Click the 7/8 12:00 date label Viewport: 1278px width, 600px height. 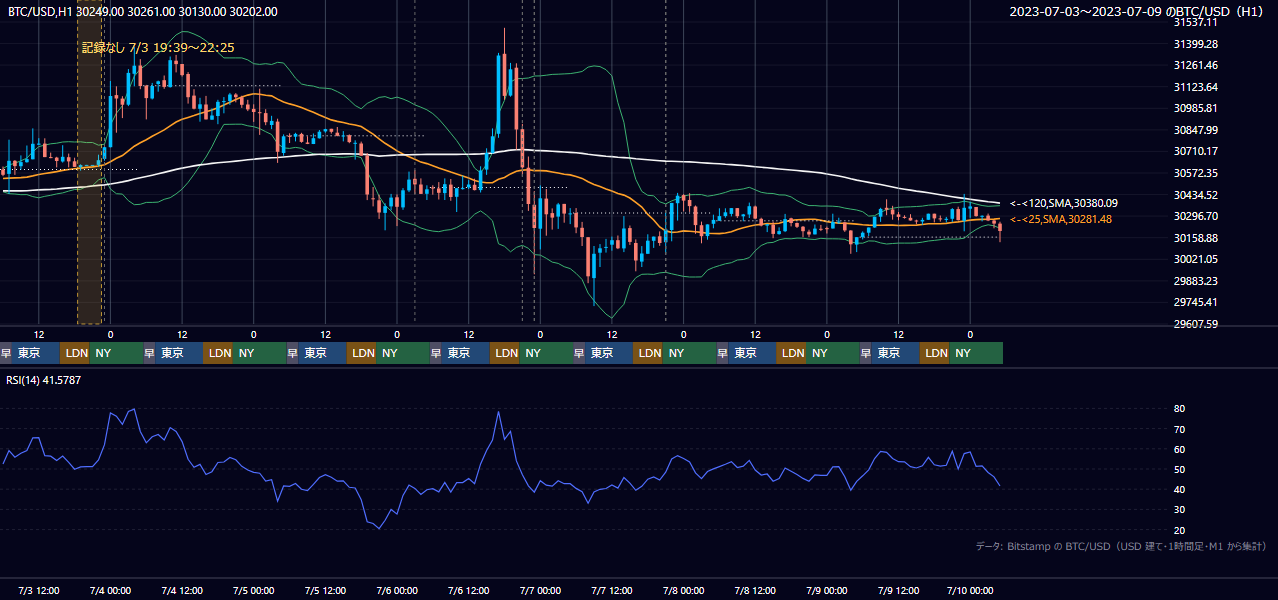(x=755, y=590)
